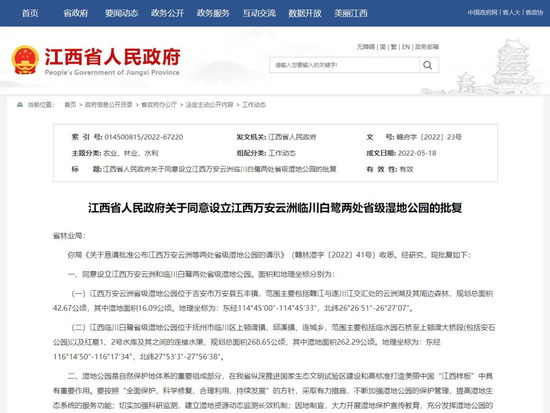Click the 省林业局 salutation line
Viewport: 550px width, 413px height.
[69, 235]
